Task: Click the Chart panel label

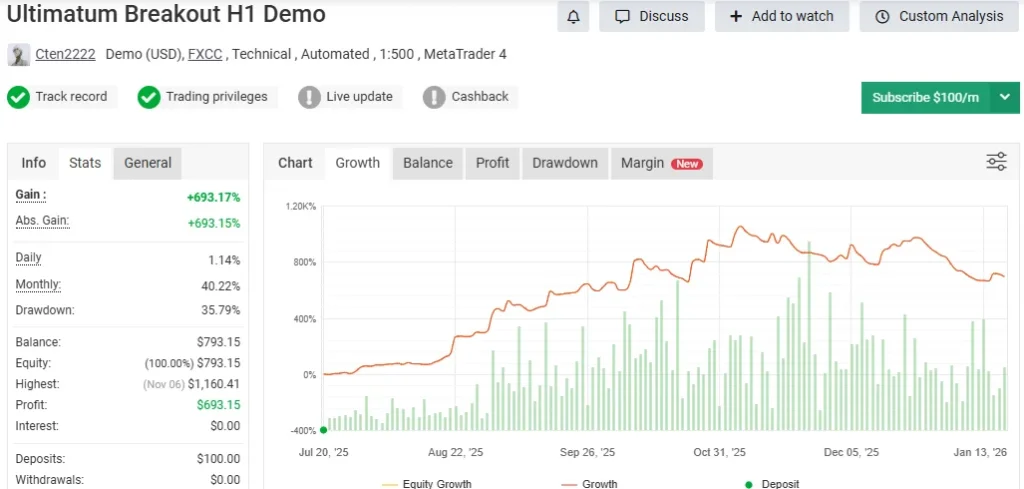Action: [295, 163]
